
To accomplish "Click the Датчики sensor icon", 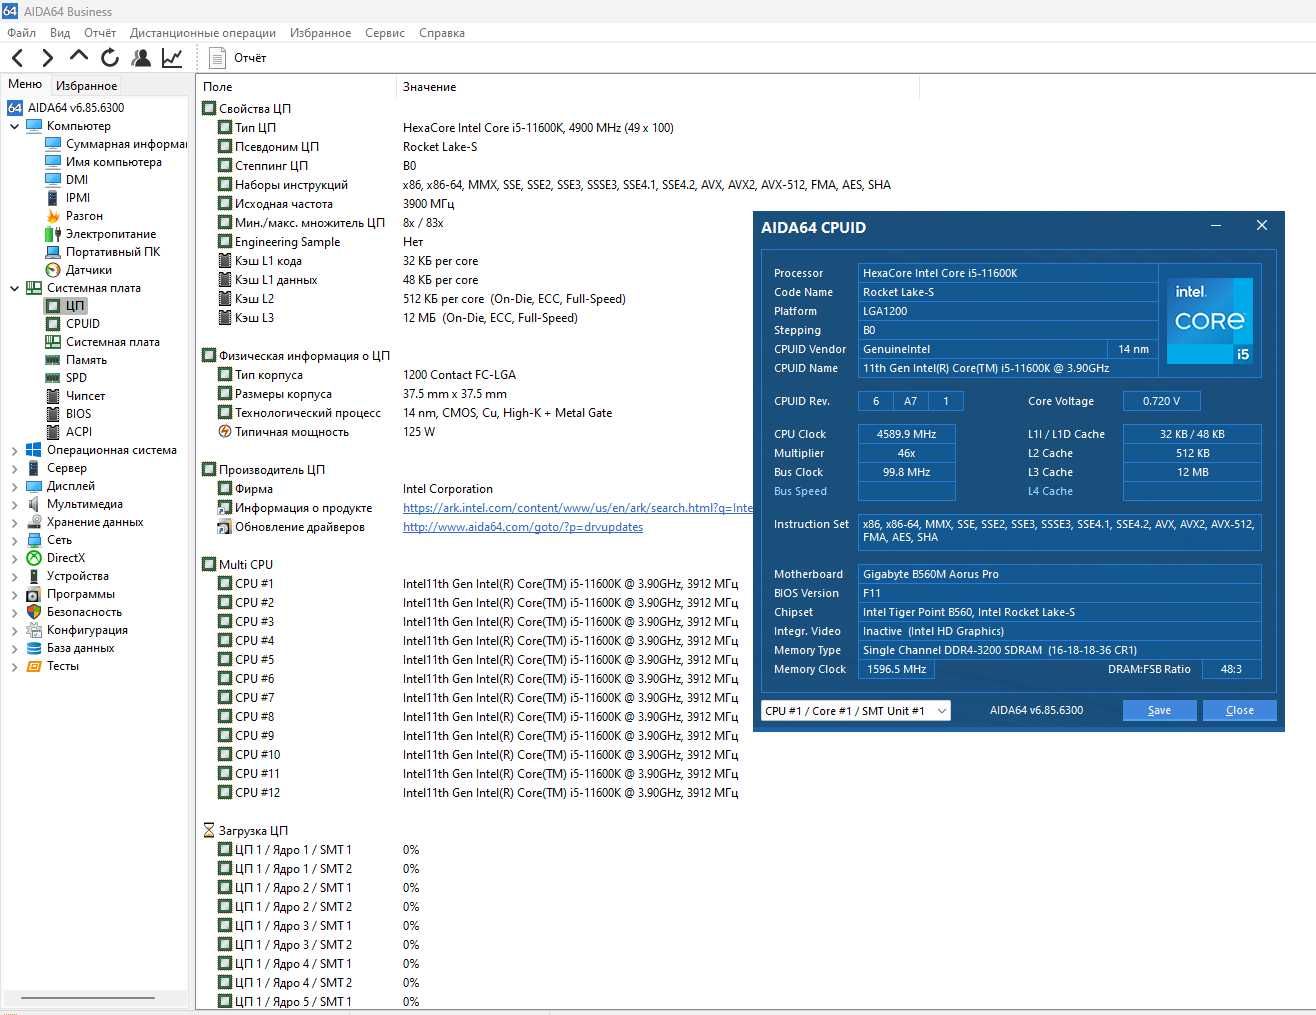I will click(x=53, y=270).
